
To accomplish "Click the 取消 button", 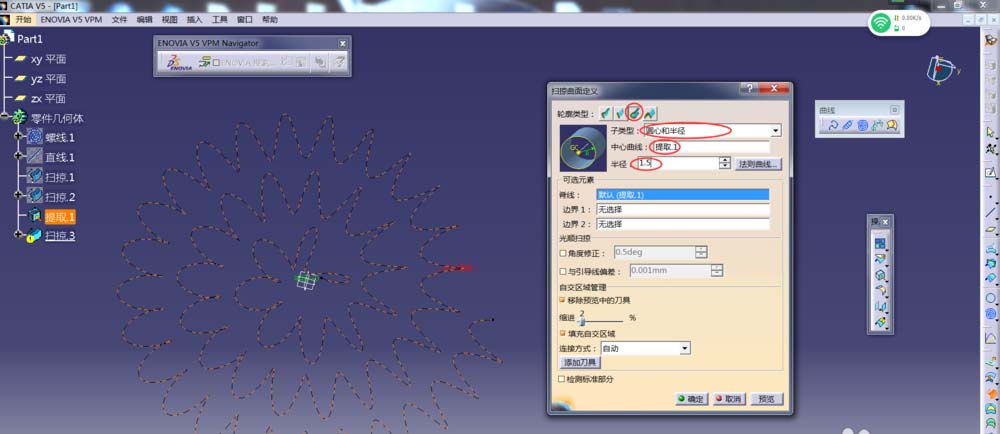I will (x=729, y=399).
